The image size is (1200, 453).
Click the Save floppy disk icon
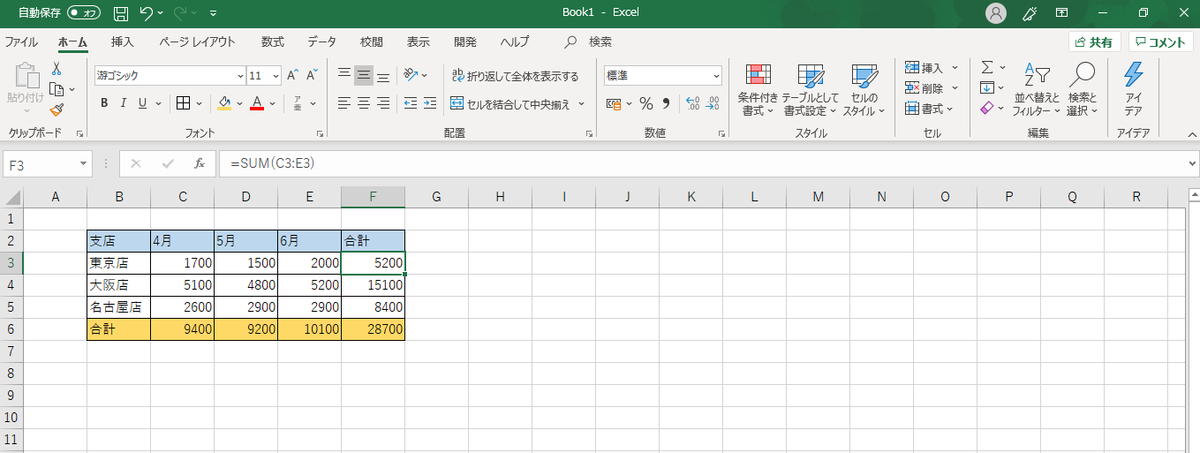point(121,14)
